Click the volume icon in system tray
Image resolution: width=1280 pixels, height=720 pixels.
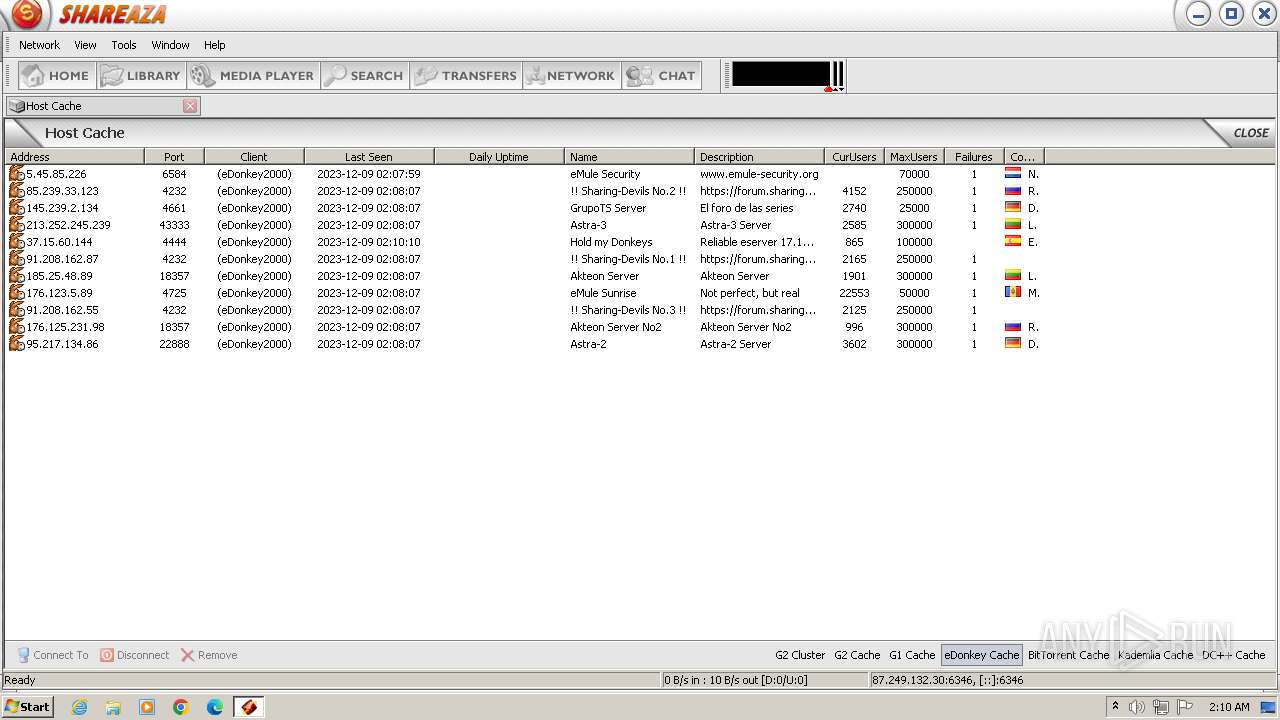[x=1137, y=707]
